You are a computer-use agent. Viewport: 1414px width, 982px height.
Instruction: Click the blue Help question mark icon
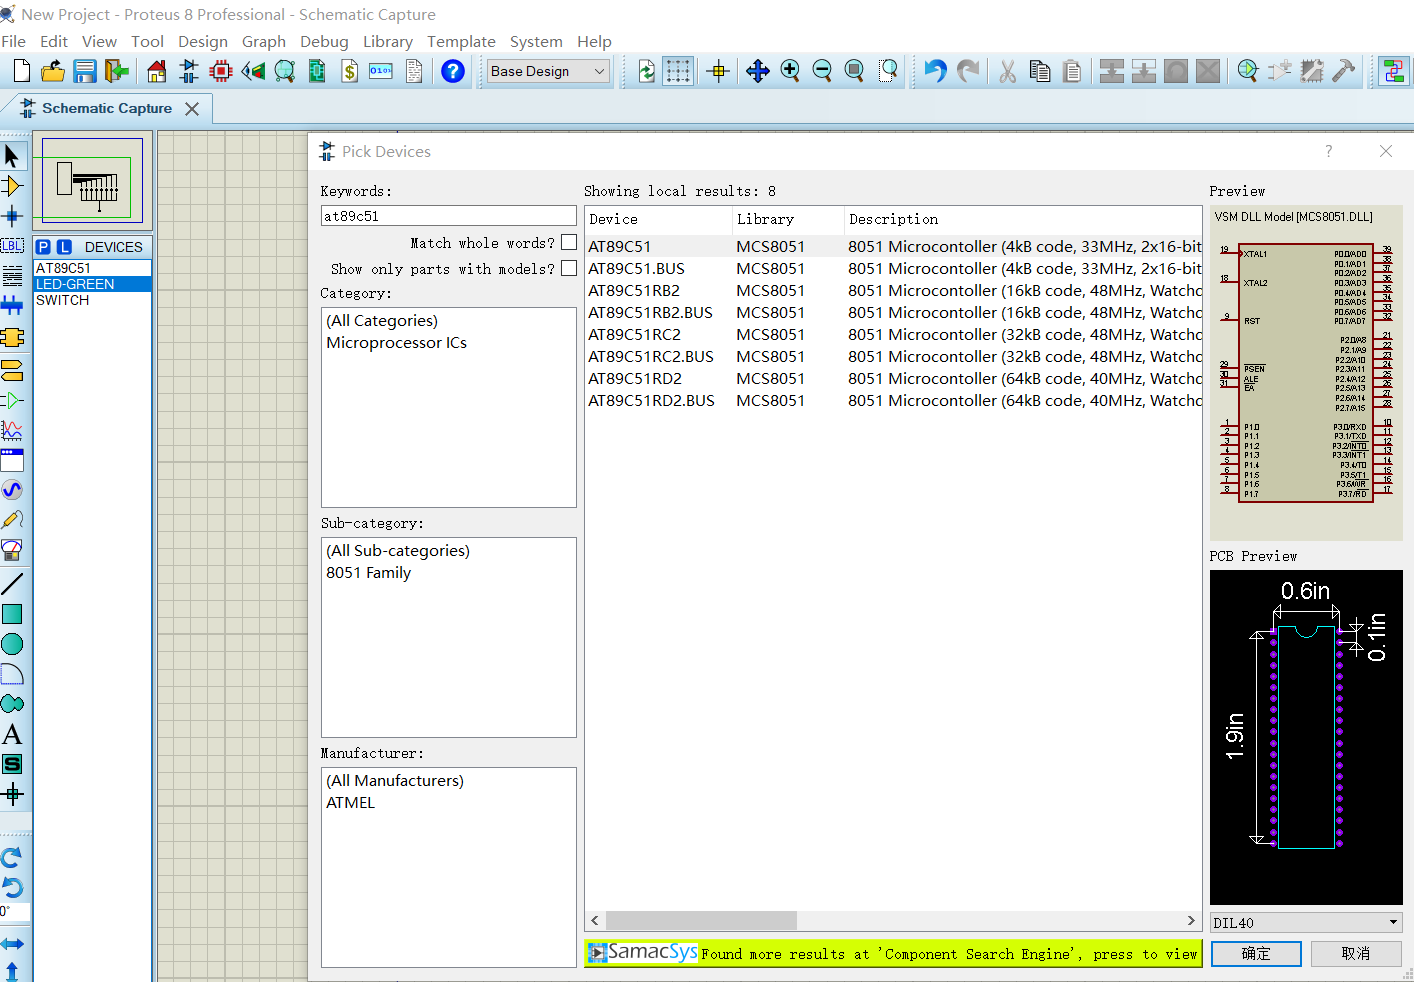(453, 71)
